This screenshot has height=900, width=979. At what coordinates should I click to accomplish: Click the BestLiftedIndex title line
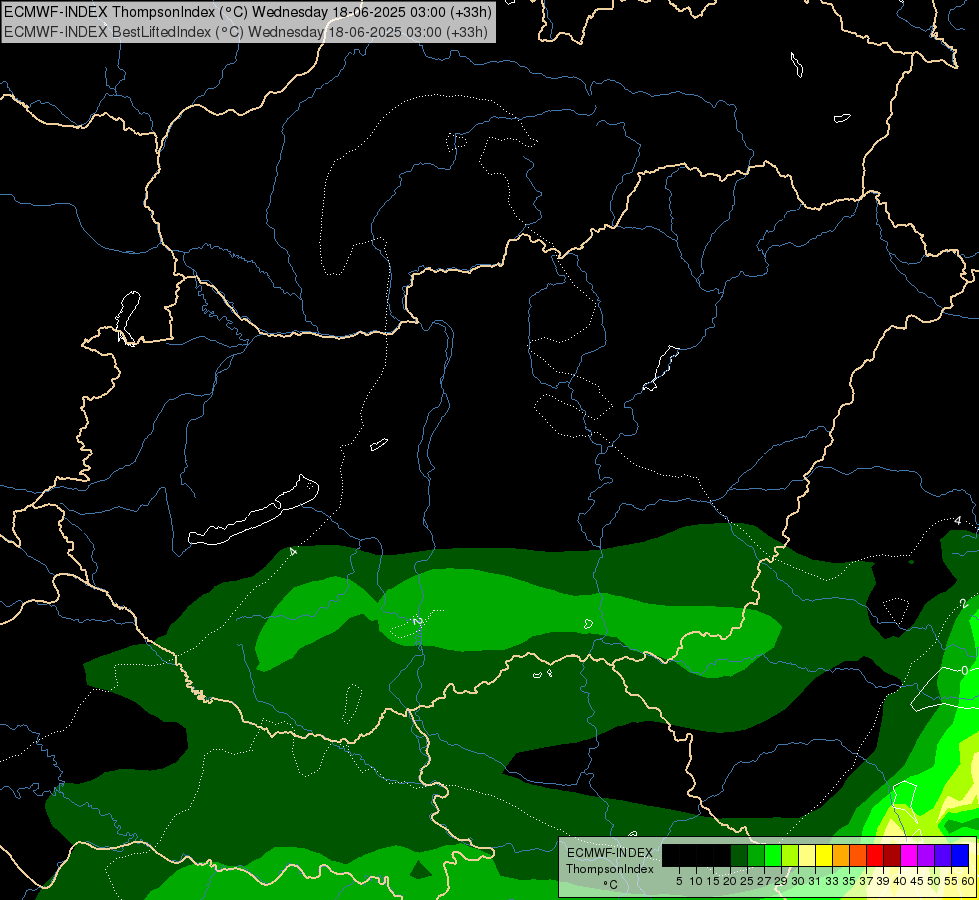click(246, 32)
